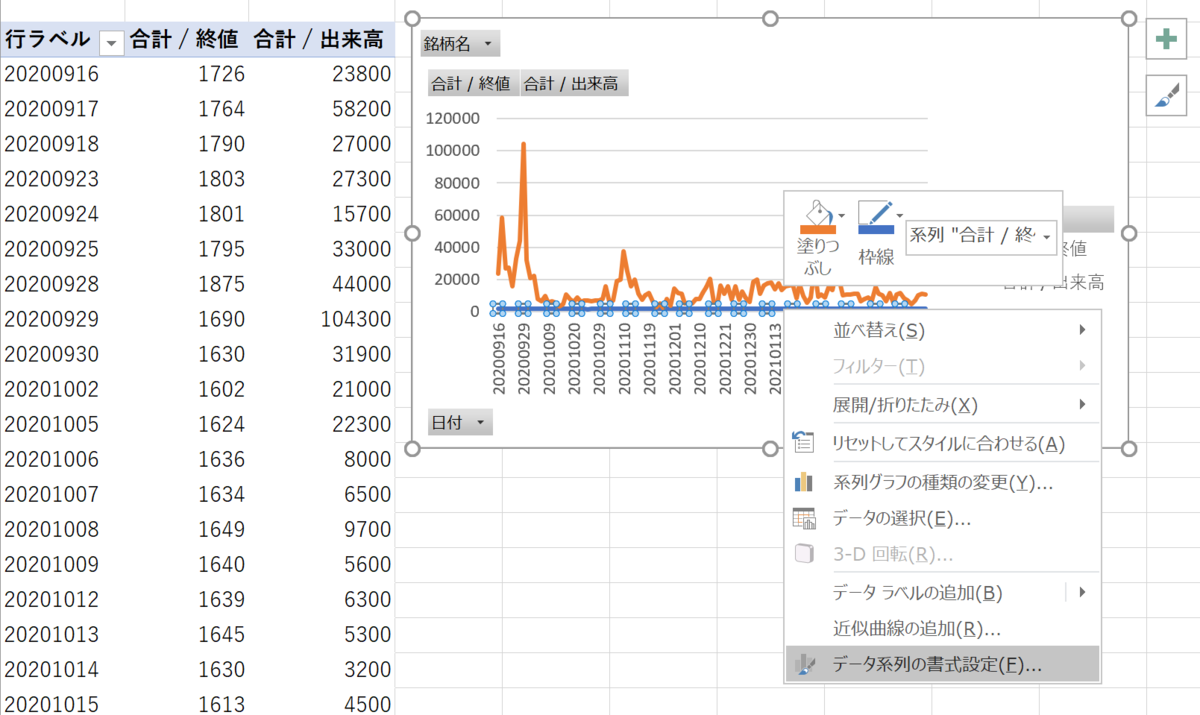This screenshot has height=715, width=1200.
Task: Select row label cell 20200923
Action: click(x=52, y=179)
